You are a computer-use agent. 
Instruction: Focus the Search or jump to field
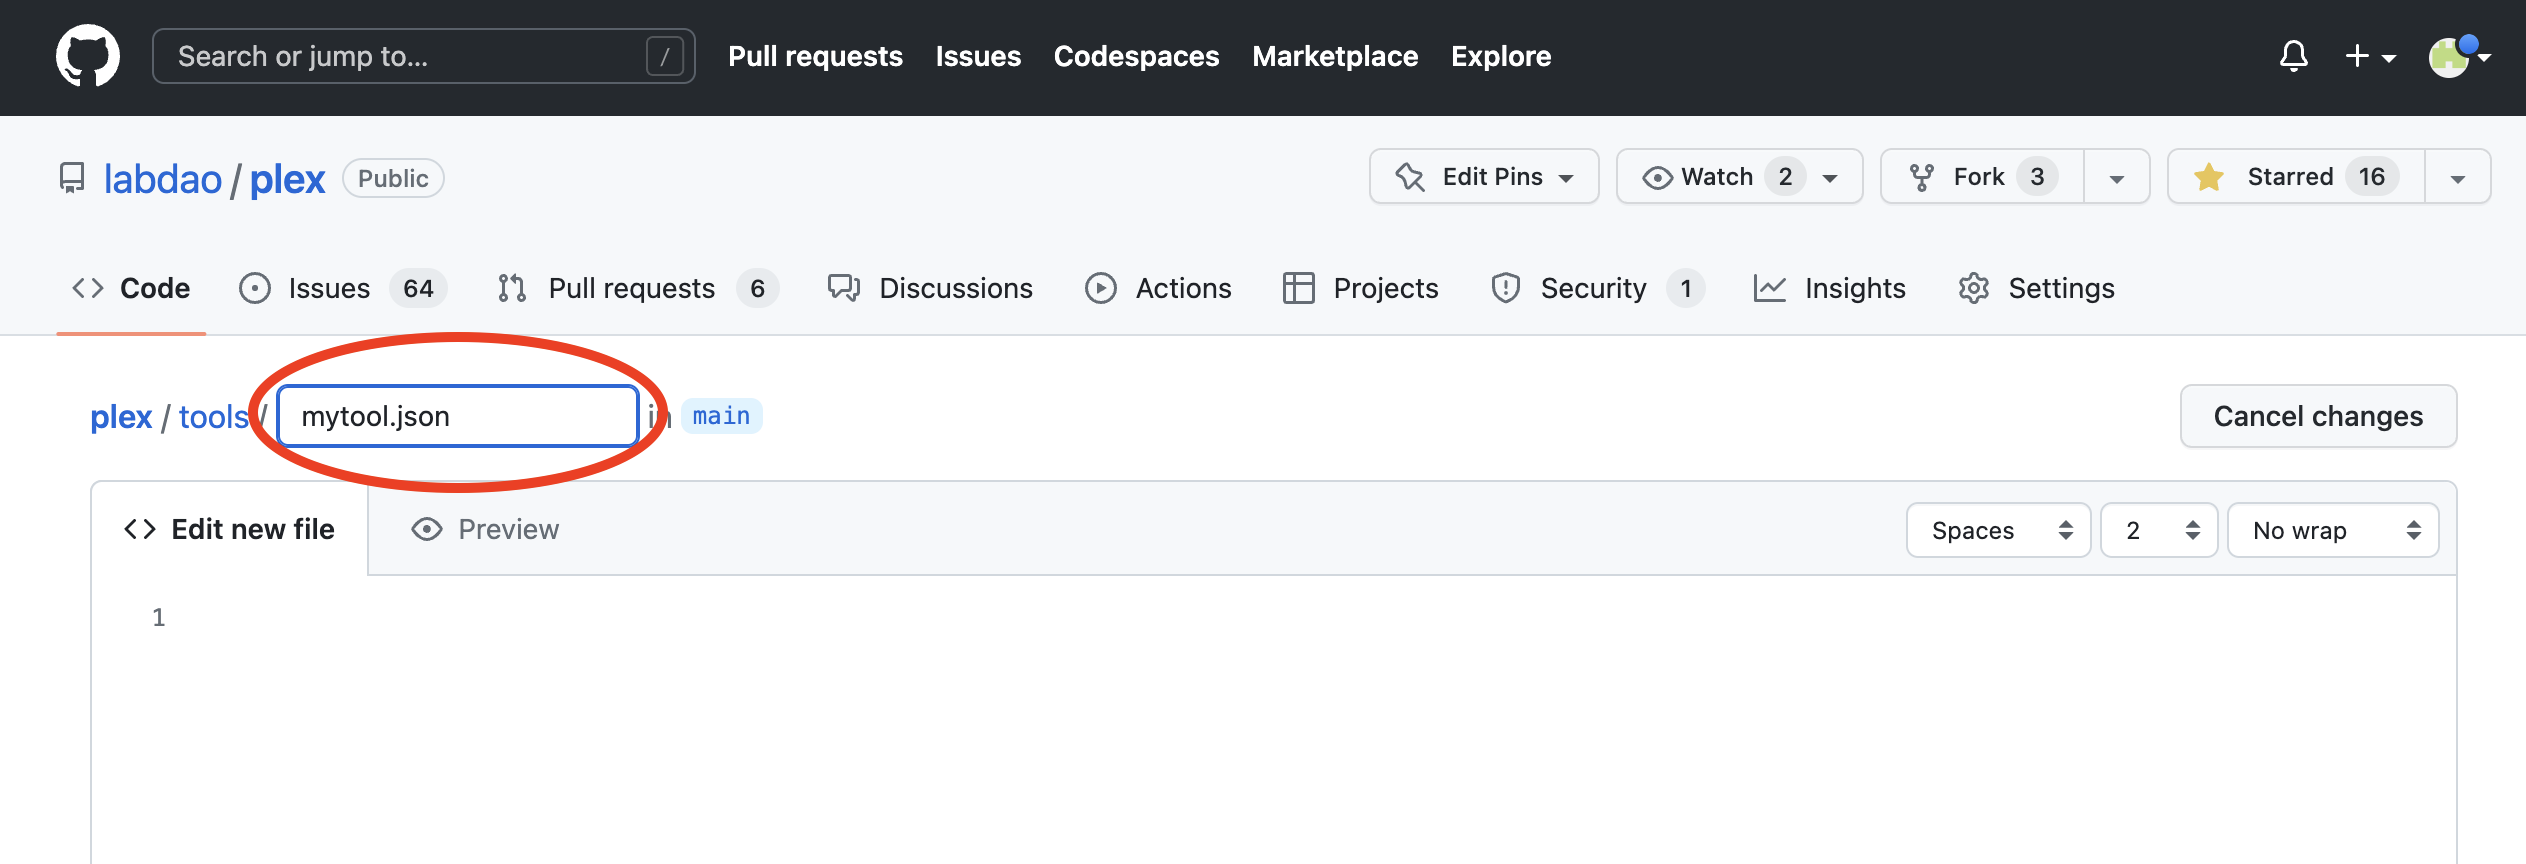coord(423,56)
